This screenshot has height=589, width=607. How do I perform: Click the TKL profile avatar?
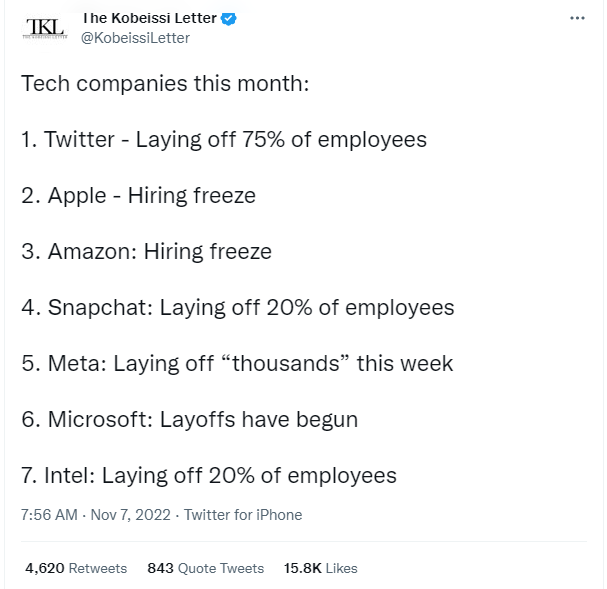45,28
